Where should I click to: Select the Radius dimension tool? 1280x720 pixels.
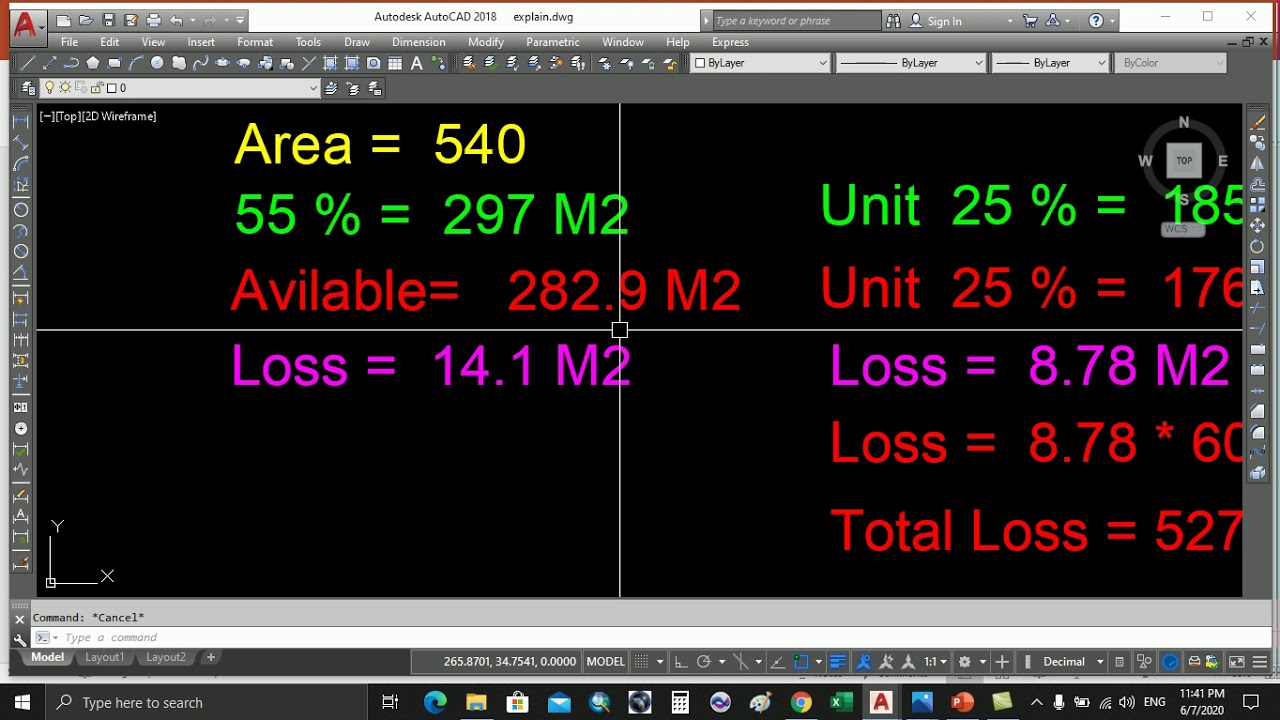click(20, 209)
